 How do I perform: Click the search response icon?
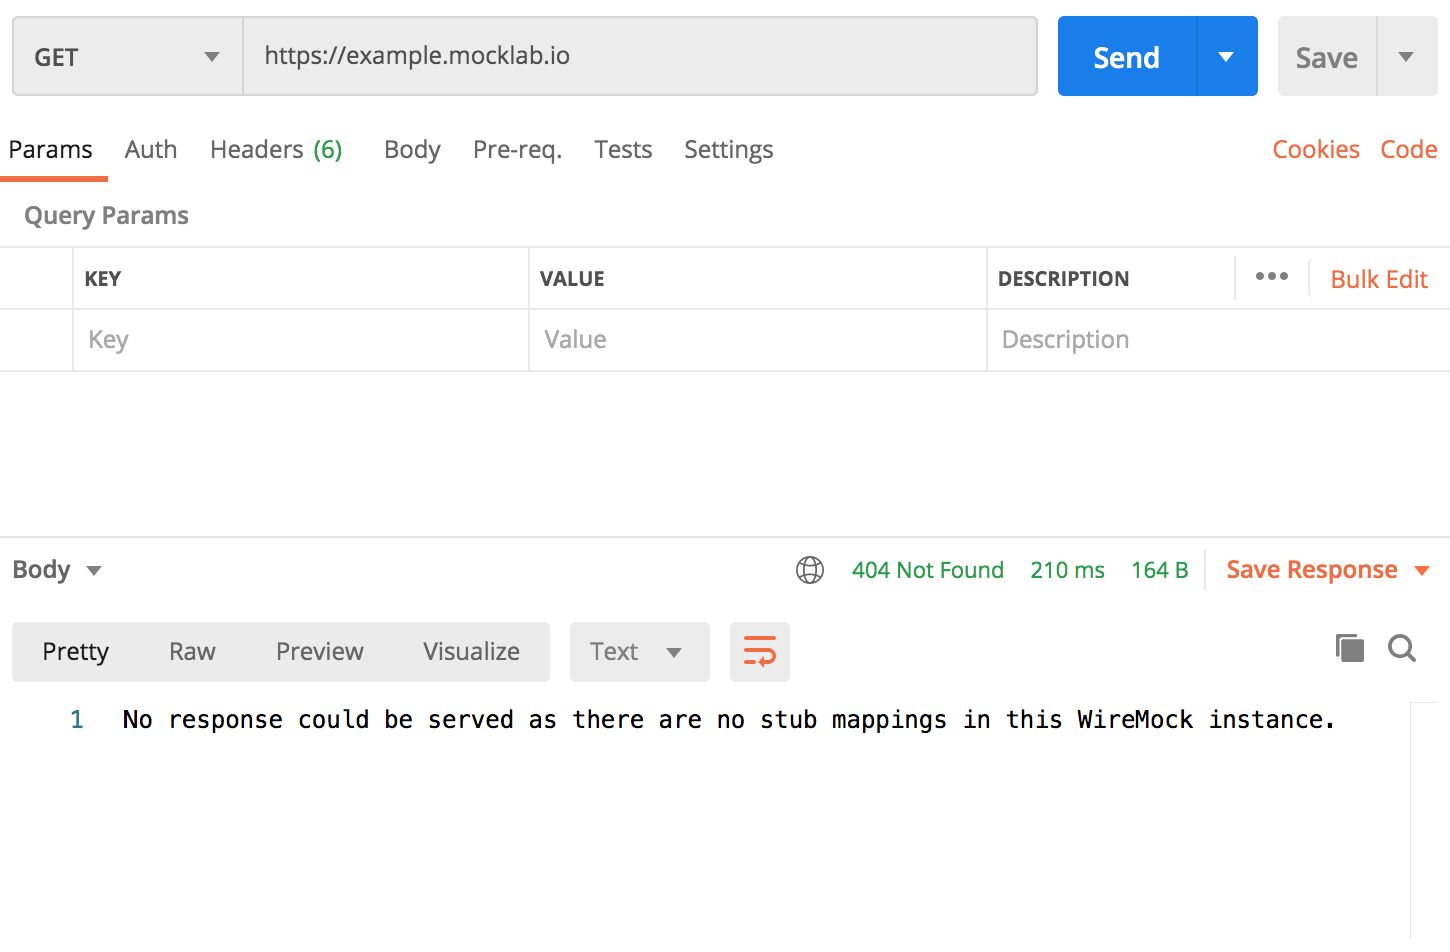pos(1402,648)
